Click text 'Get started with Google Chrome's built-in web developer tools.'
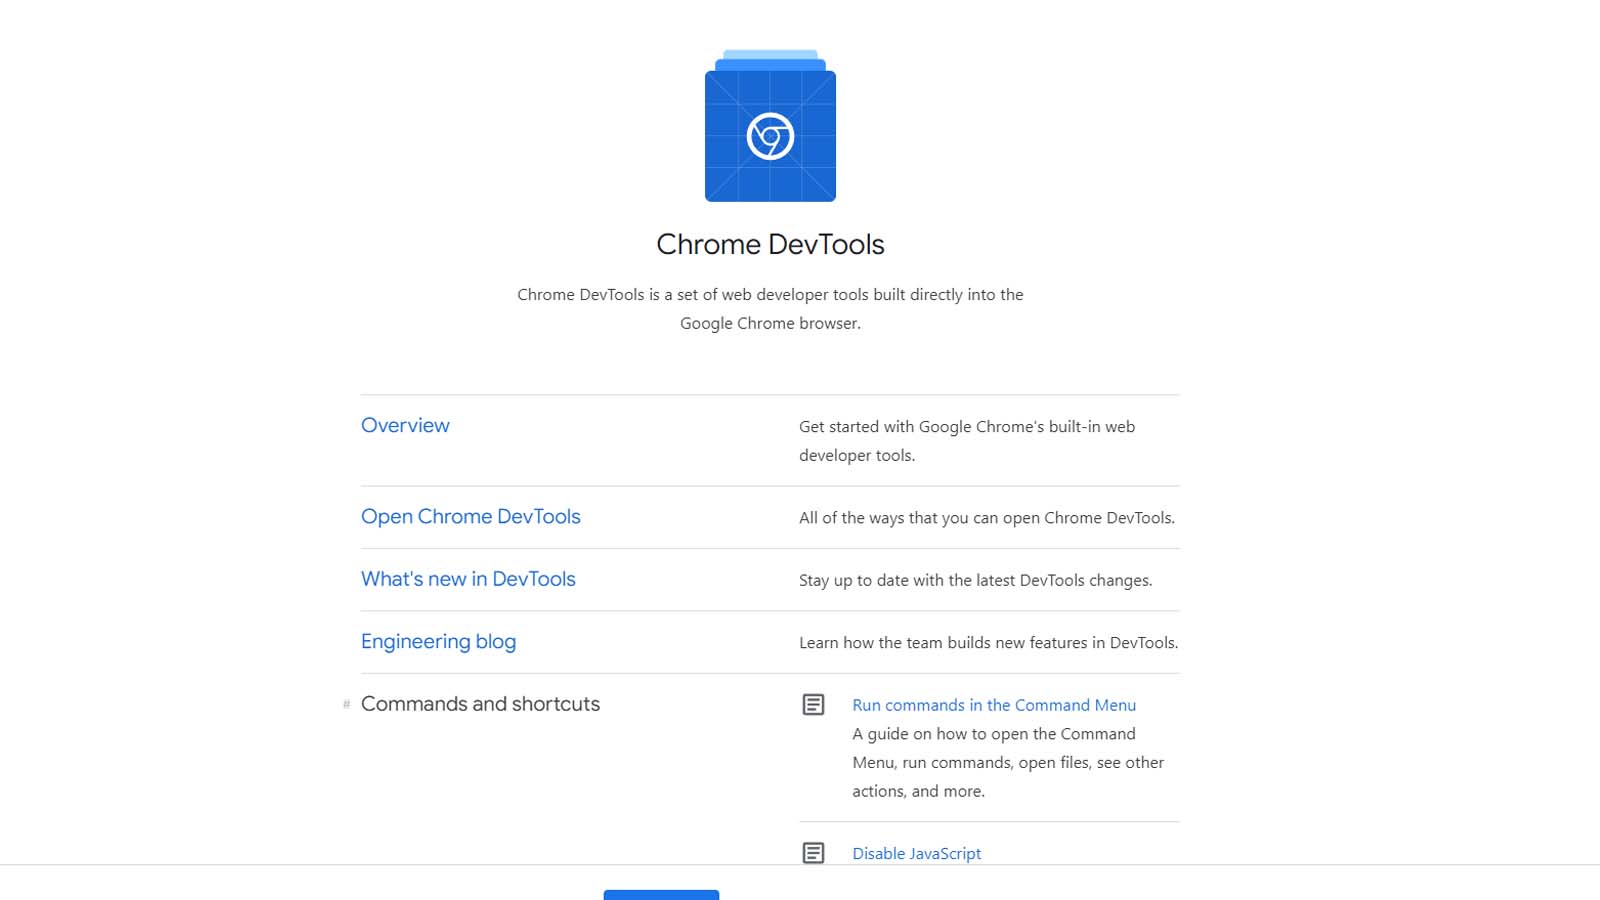The image size is (1600, 900). 967,441
